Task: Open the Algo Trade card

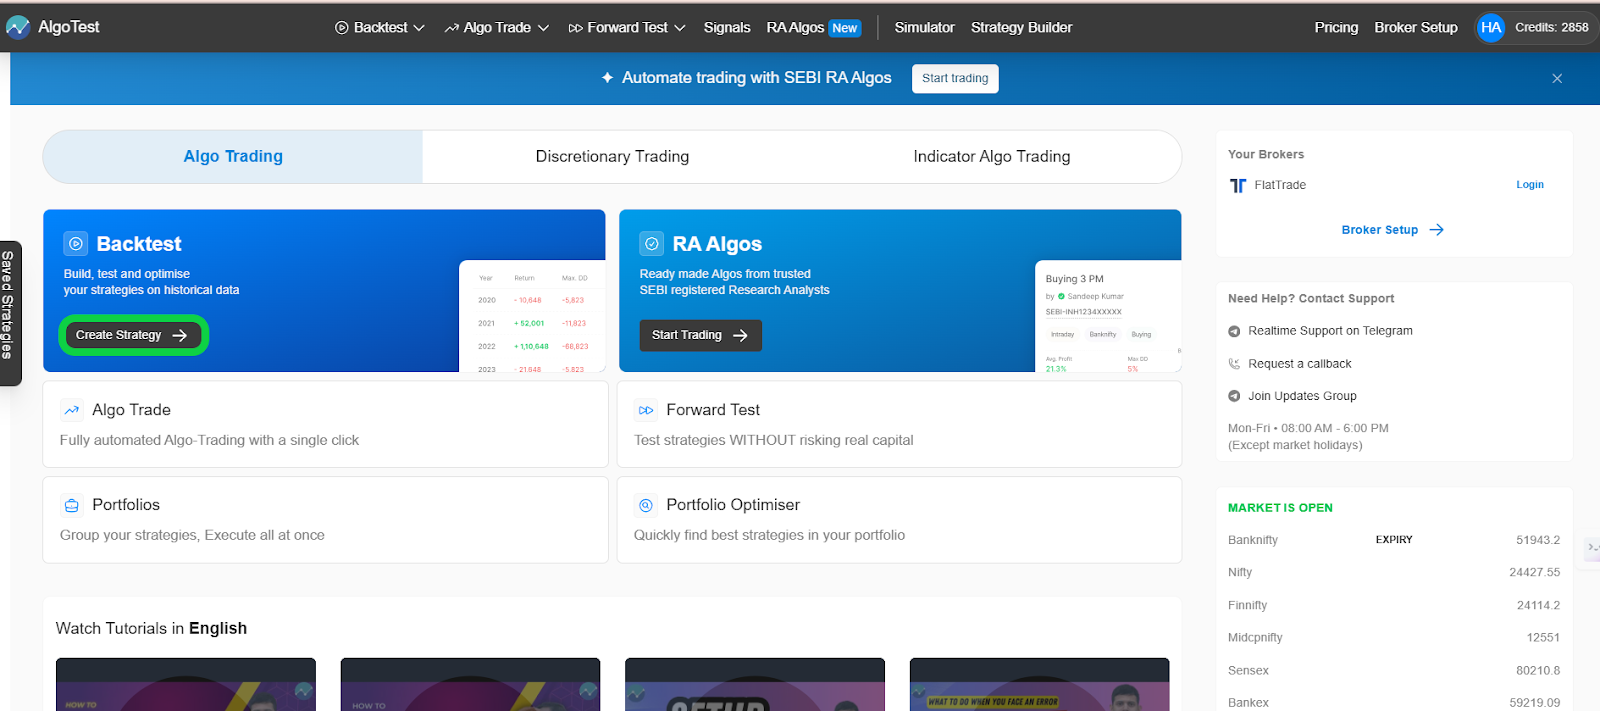Action: [x=325, y=424]
